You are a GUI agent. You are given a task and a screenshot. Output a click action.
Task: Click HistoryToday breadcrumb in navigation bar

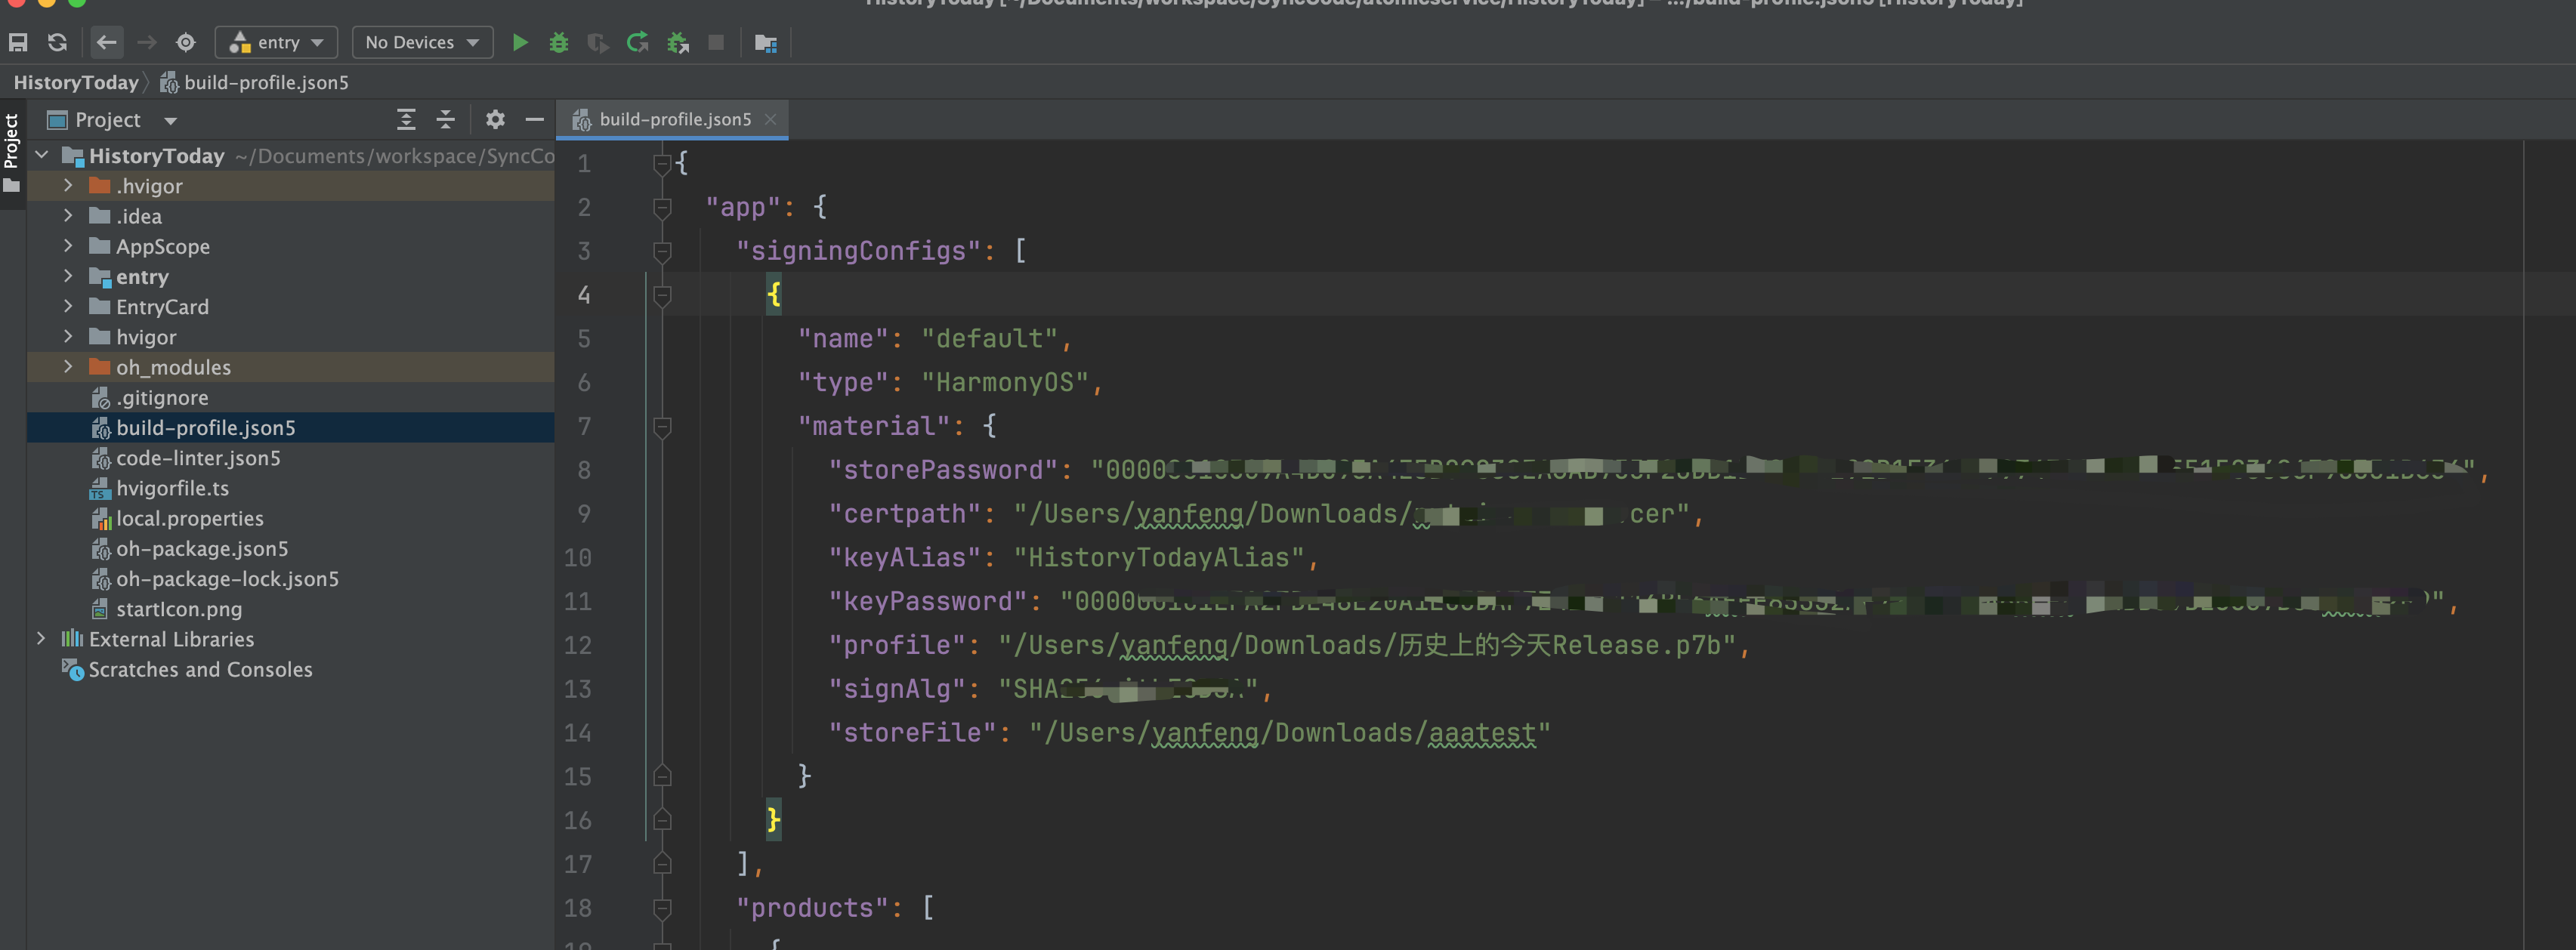pyautogui.click(x=76, y=82)
